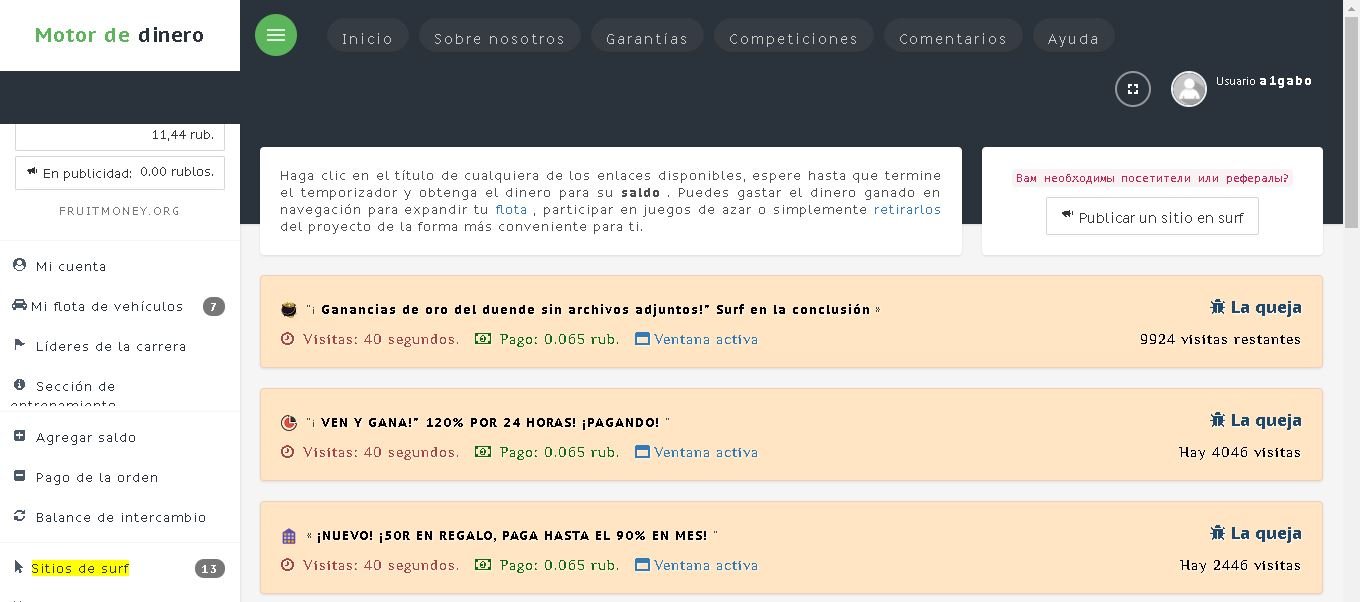Image resolution: width=1360 pixels, height=602 pixels.
Task: Click the 9924 visitas restantes text
Action: (1220, 339)
